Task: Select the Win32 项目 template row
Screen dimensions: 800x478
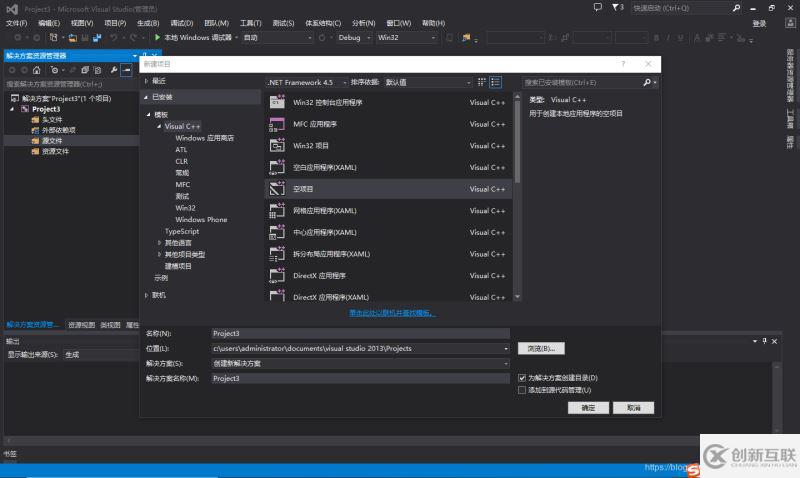Action: (x=388, y=146)
